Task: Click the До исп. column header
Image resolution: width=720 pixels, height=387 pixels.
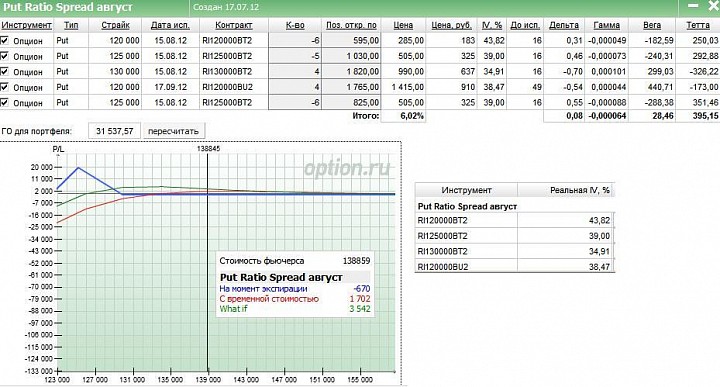Action: click(525, 25)
